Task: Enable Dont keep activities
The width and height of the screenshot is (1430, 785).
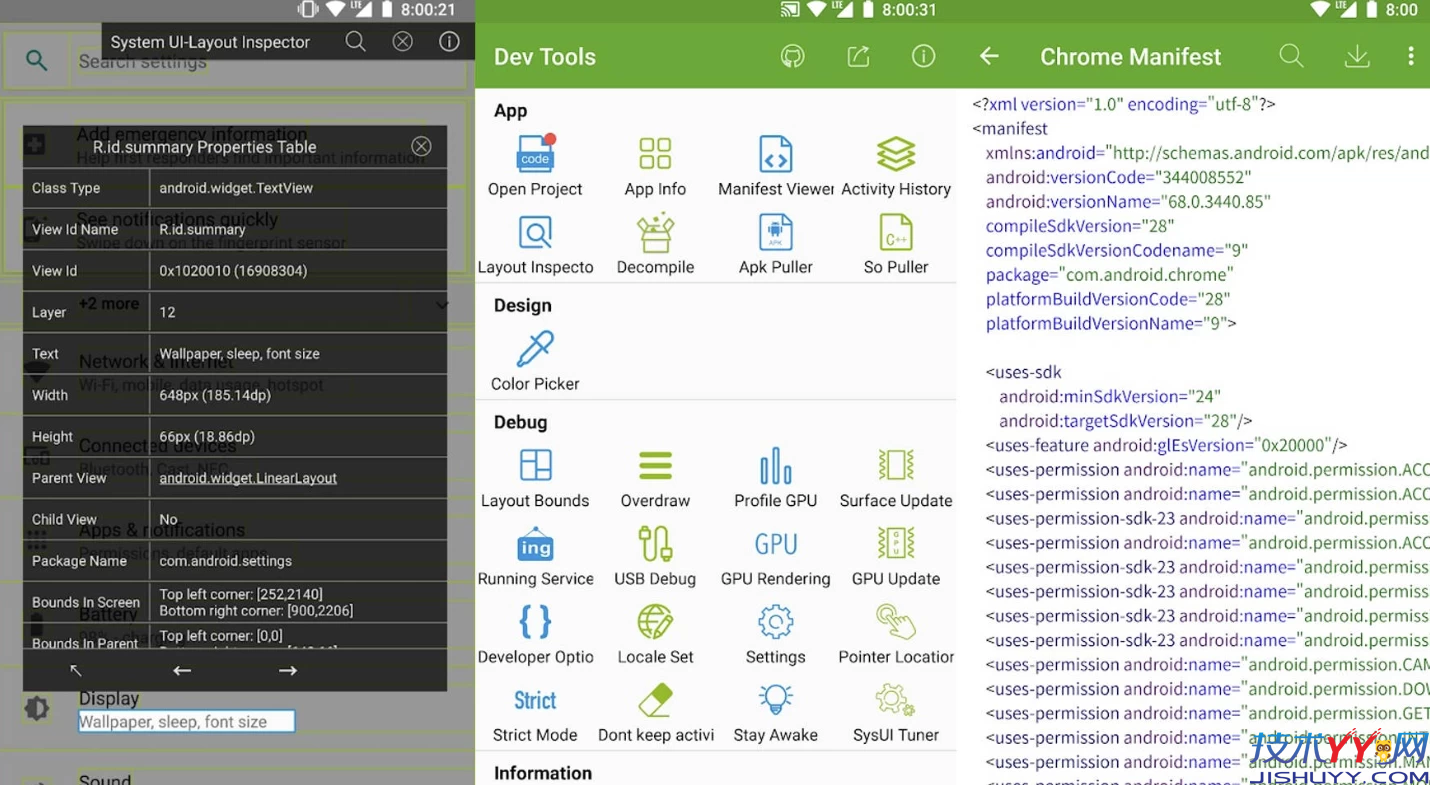Action: pyautogui.click(x=655, y=710)
